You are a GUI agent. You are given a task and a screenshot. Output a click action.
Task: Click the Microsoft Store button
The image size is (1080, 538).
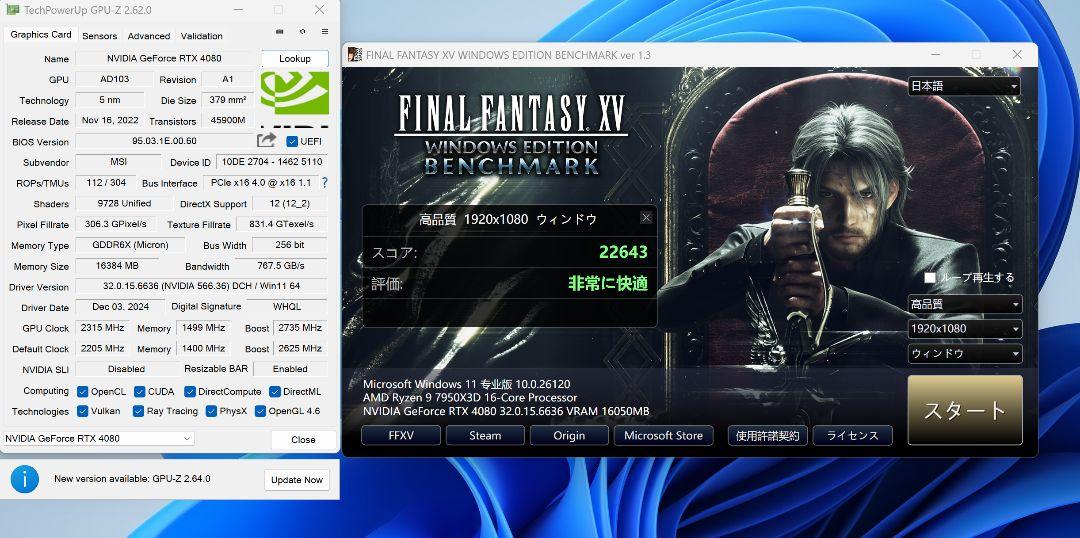coord(663,435)
